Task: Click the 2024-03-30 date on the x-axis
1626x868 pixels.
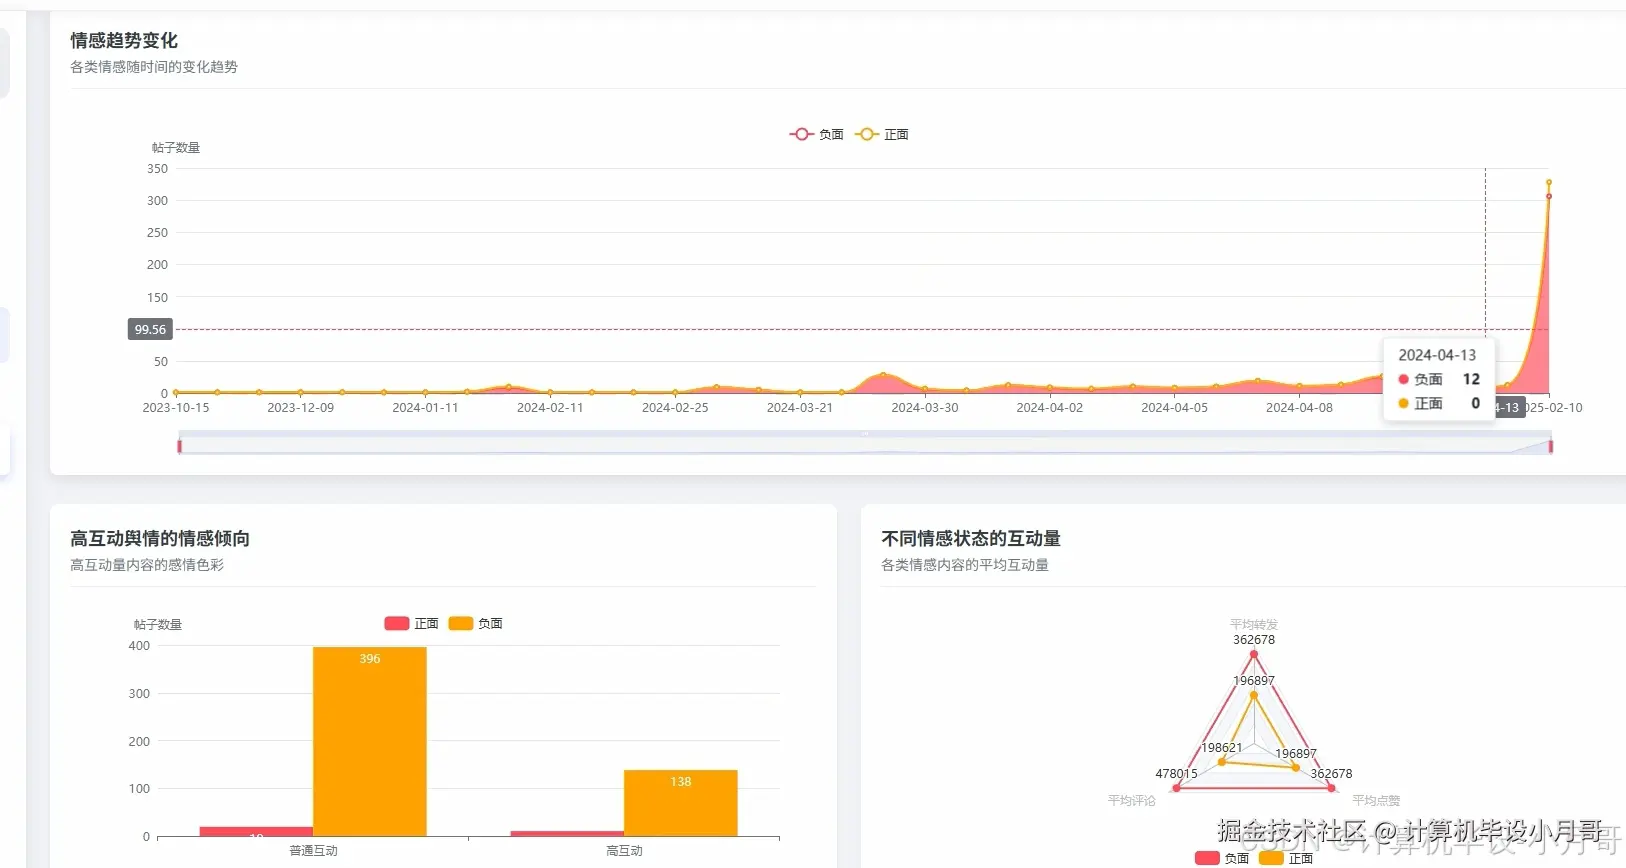Action: click(925, 407)
